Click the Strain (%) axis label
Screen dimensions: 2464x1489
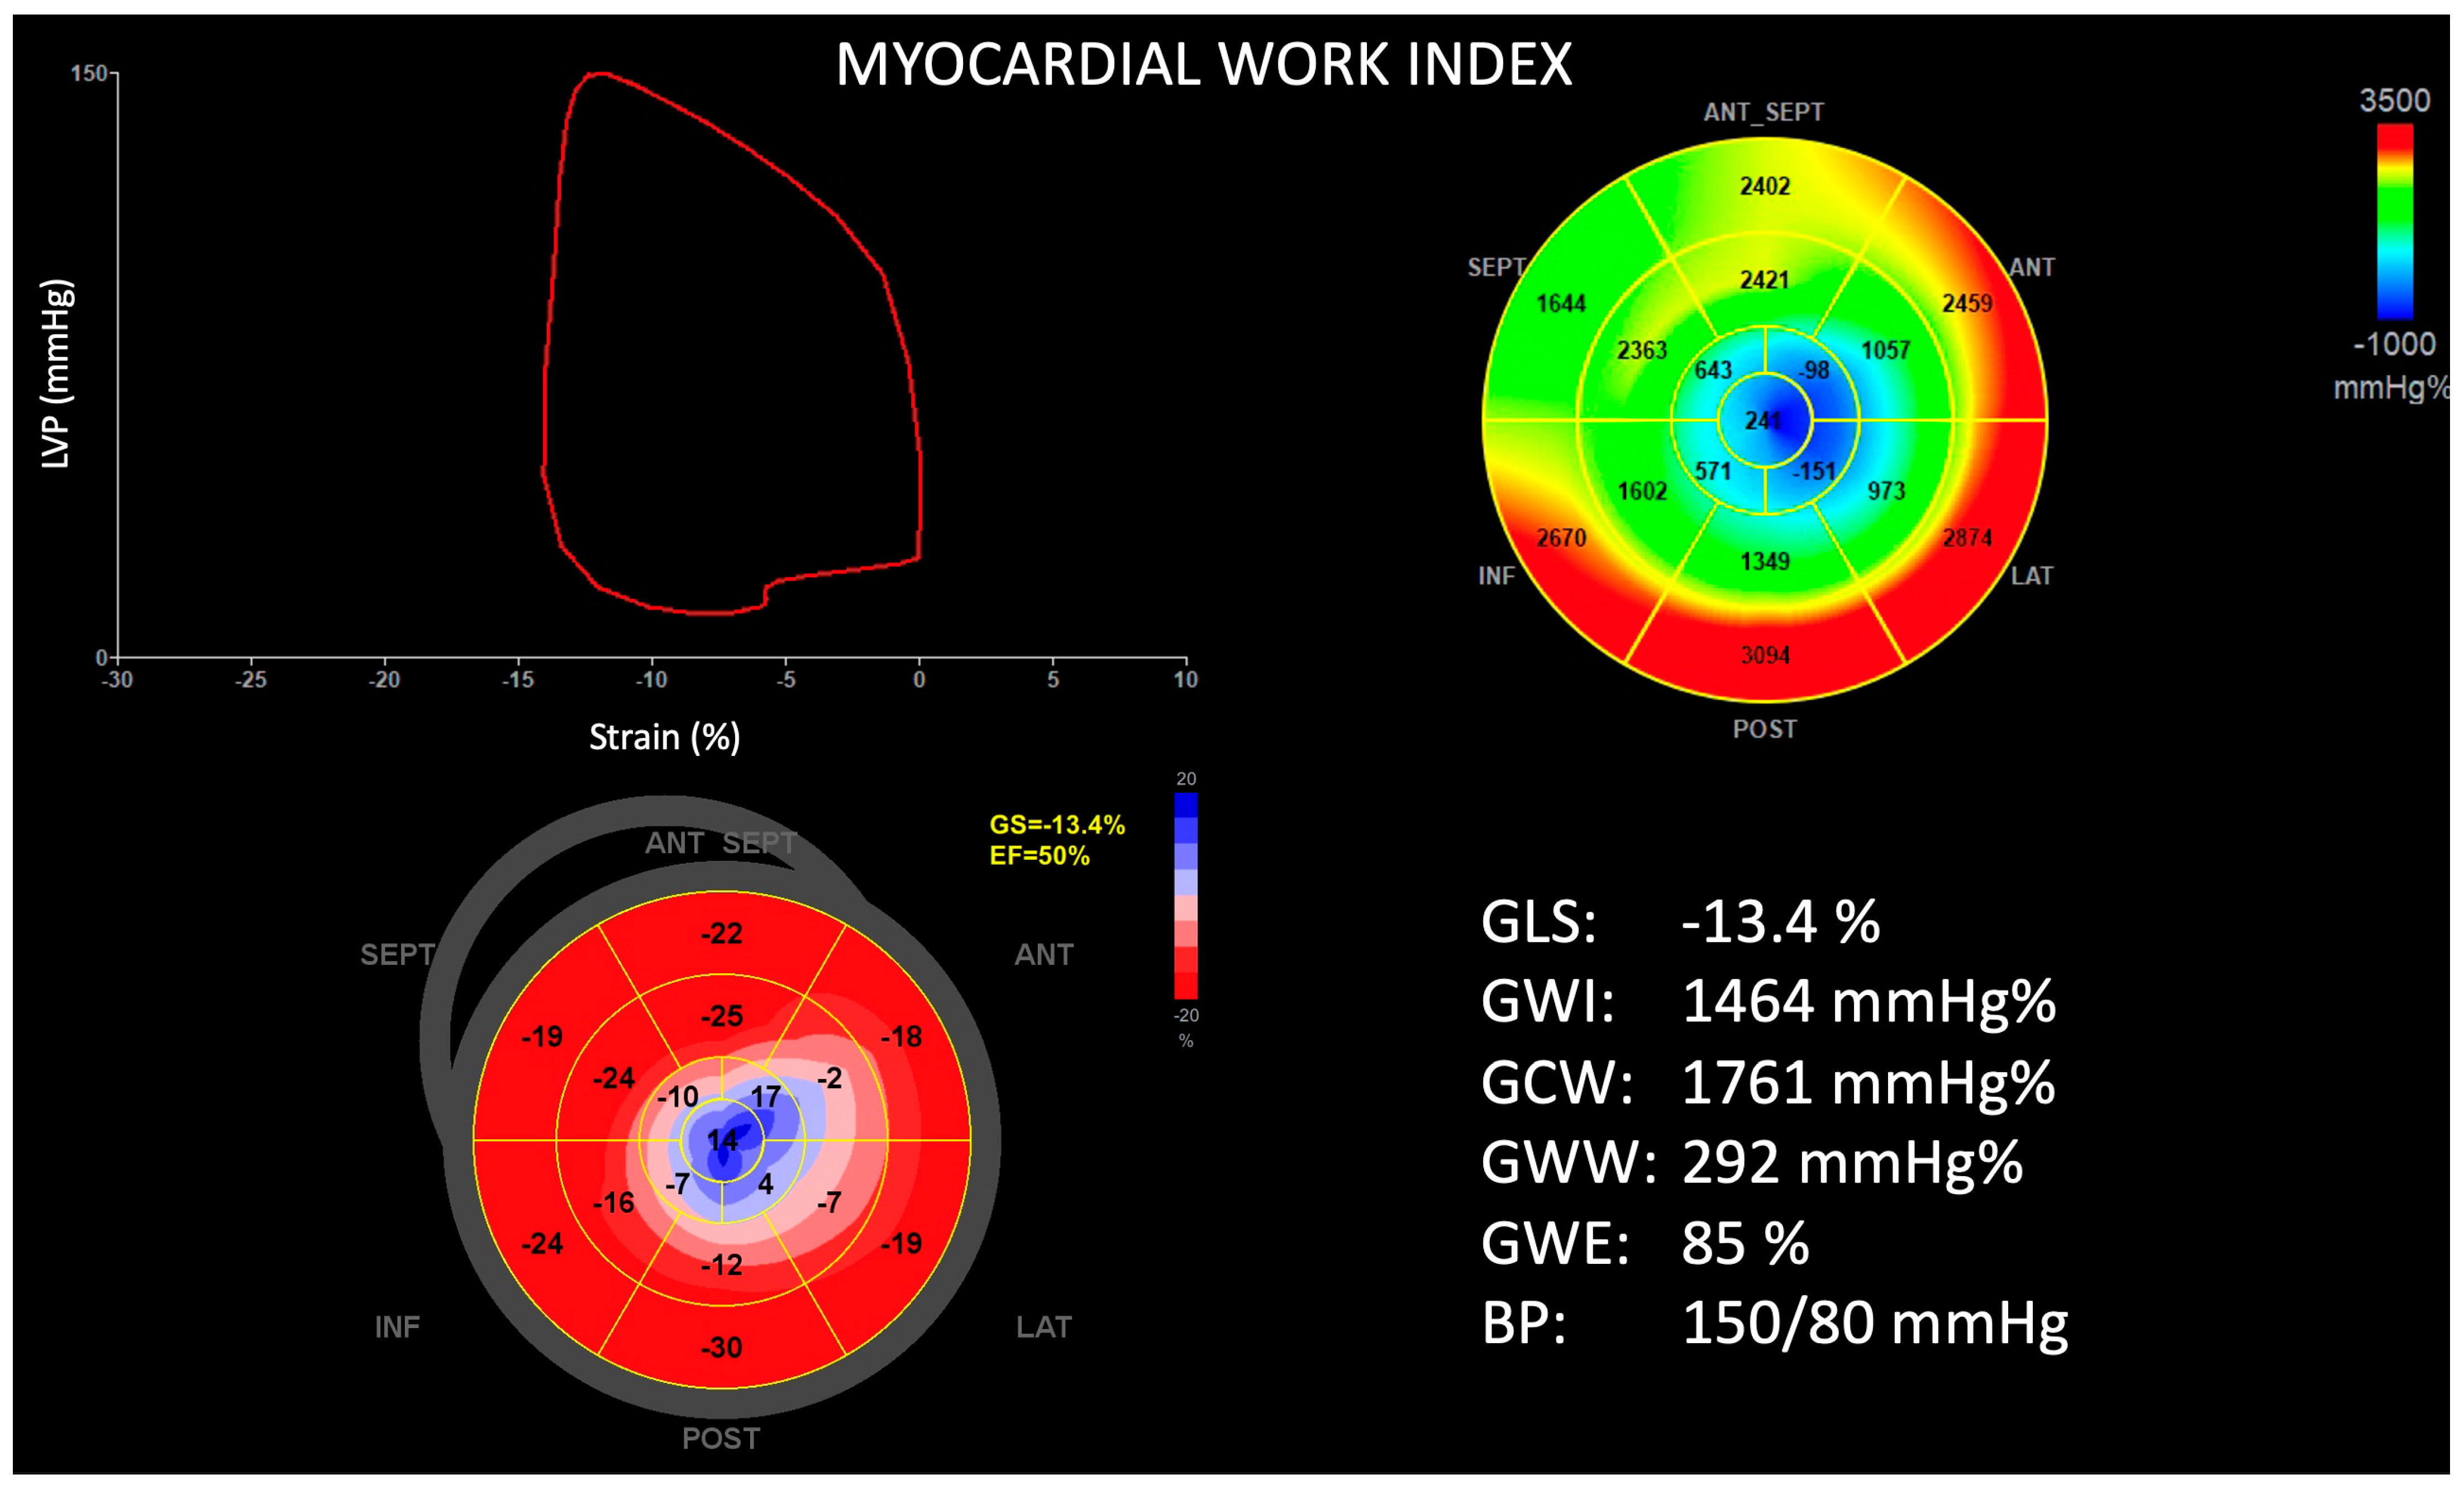point(664,737)
